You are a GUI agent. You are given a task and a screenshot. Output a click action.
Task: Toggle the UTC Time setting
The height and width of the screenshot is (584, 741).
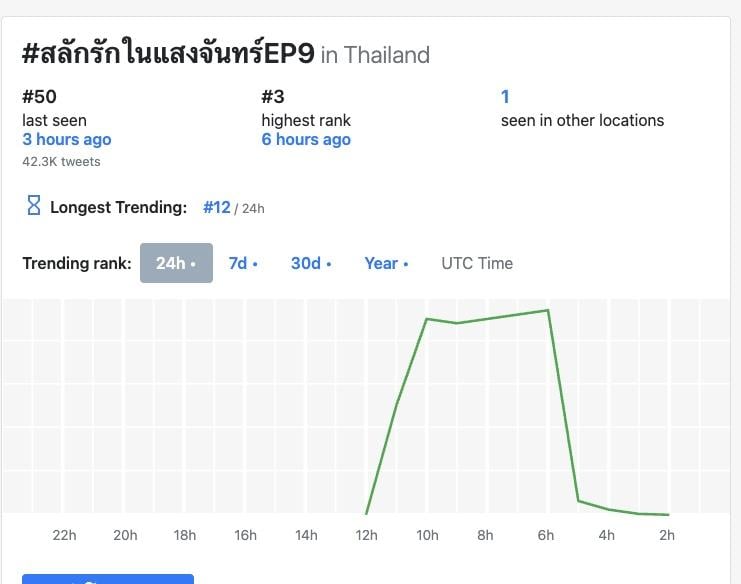477,263
